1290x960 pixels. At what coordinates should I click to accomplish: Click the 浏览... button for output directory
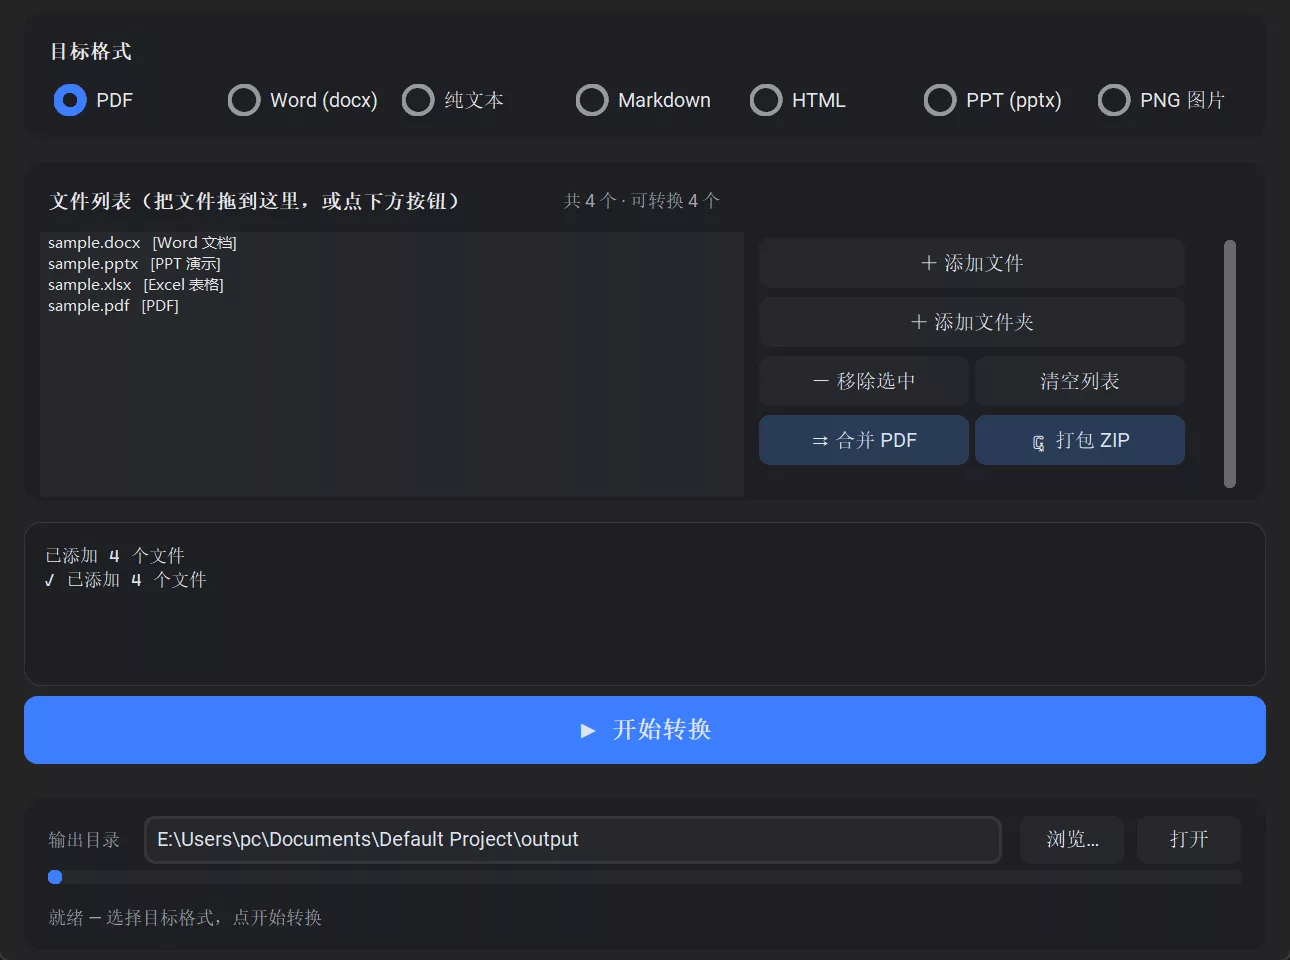(1072, 840)
